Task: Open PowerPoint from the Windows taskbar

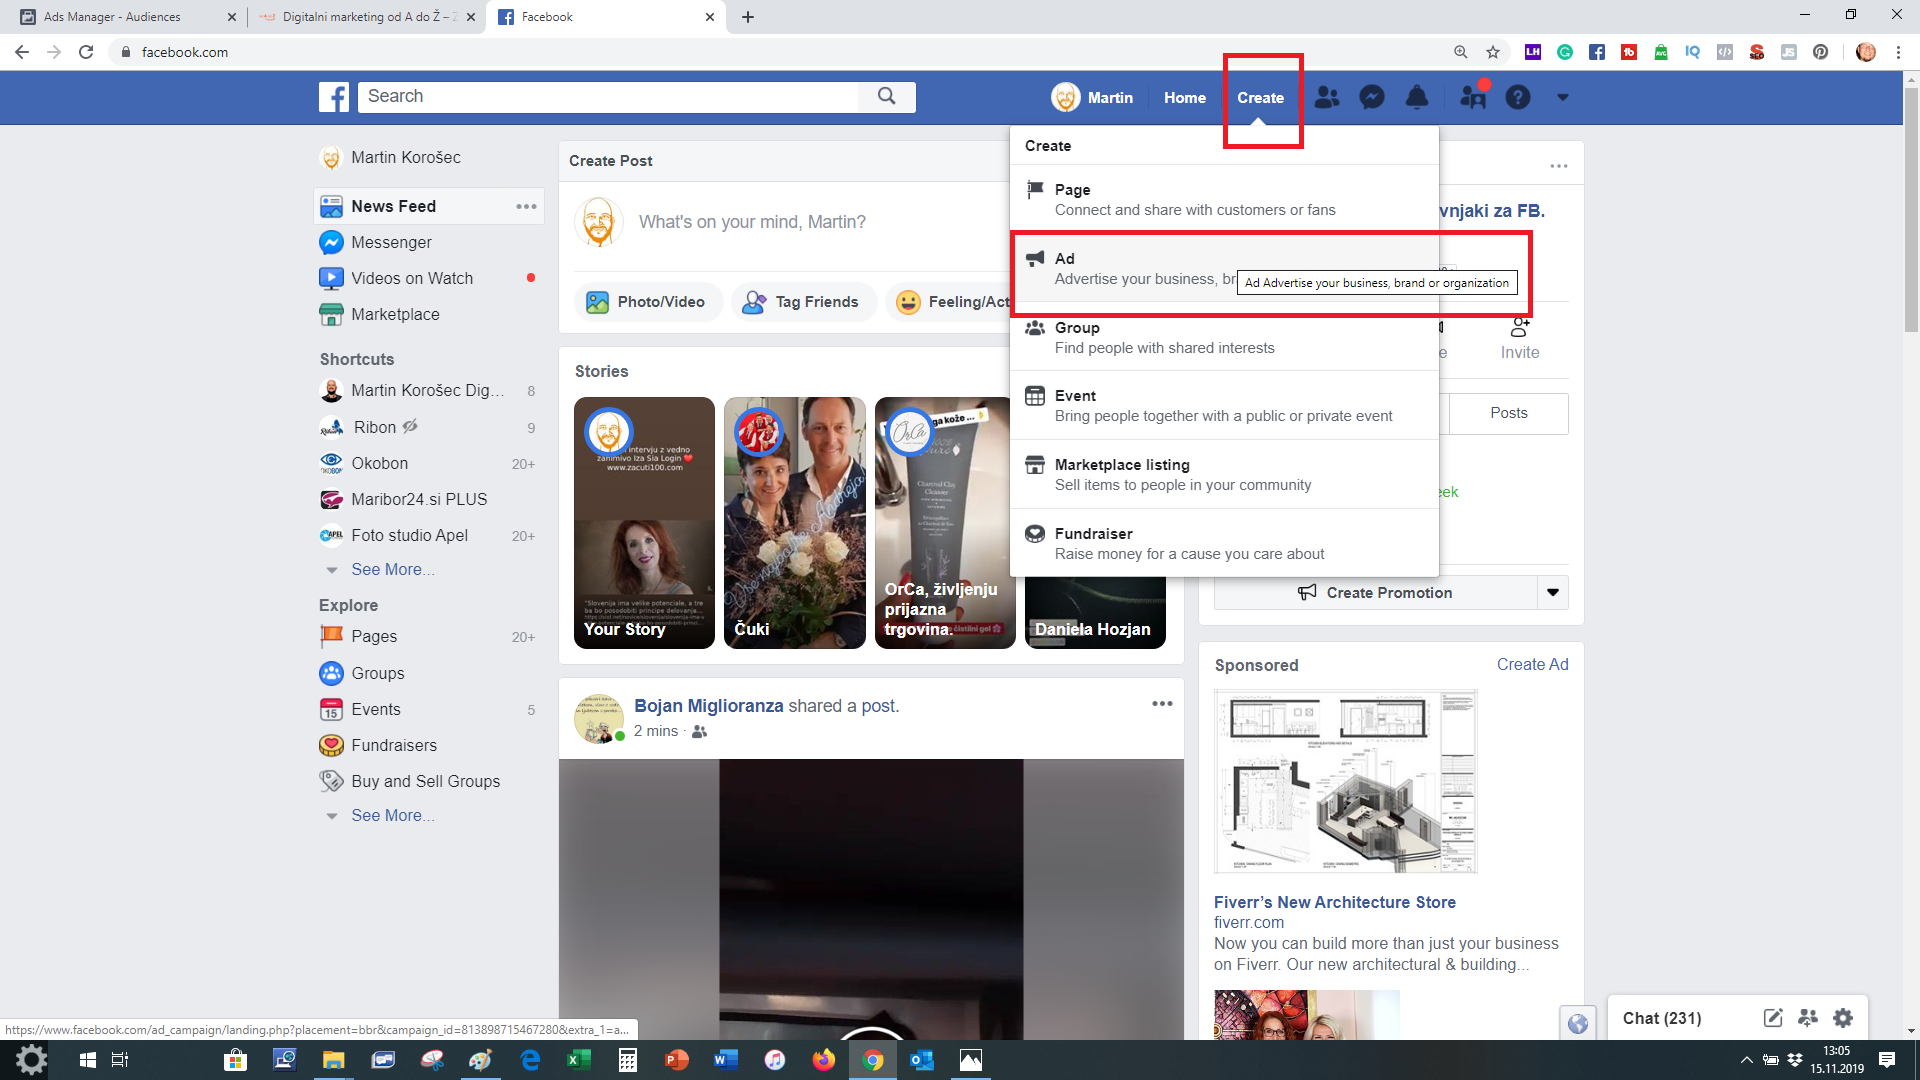Action: point(677,1060)
